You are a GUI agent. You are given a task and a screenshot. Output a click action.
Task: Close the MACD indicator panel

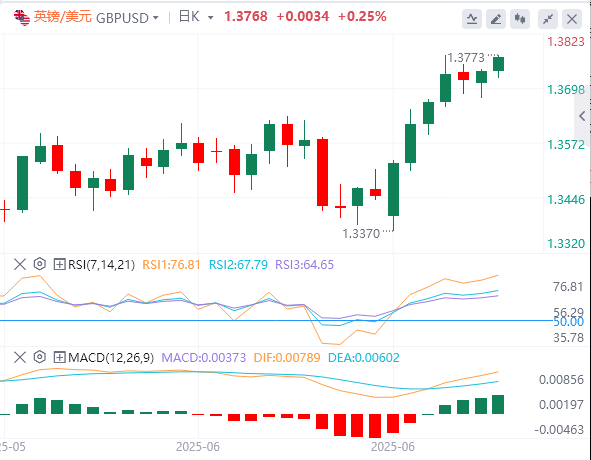click(x=20, y=357)
